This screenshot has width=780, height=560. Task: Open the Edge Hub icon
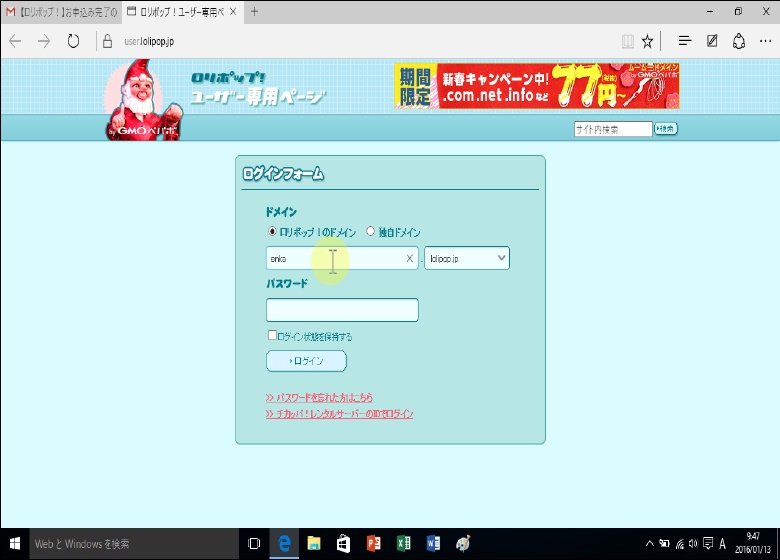[x=685, y=41]
